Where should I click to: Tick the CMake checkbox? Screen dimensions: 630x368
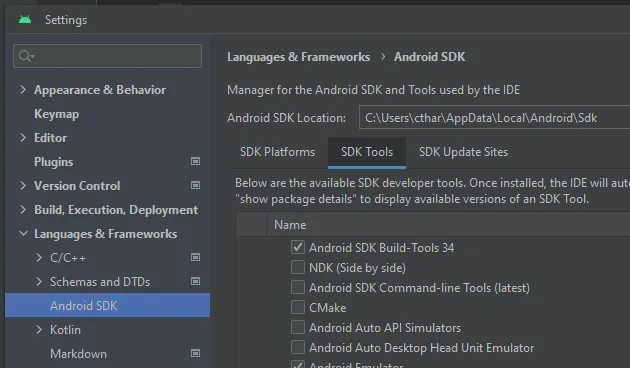coord(298,307)
